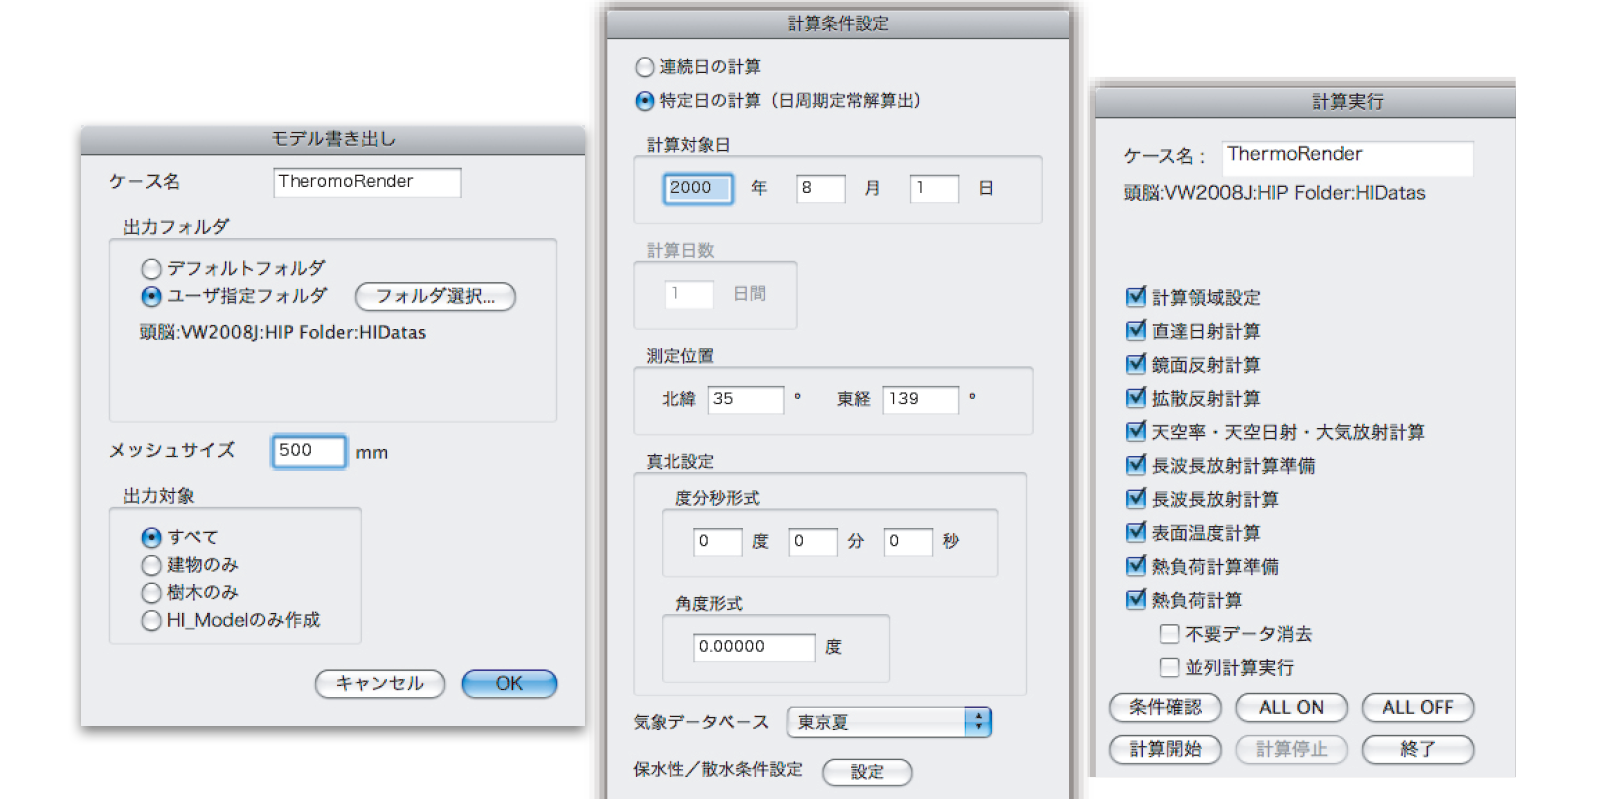Click the 条件確認 button
This screenshot has width=1600, height=800.
[x=1165, y=708]
